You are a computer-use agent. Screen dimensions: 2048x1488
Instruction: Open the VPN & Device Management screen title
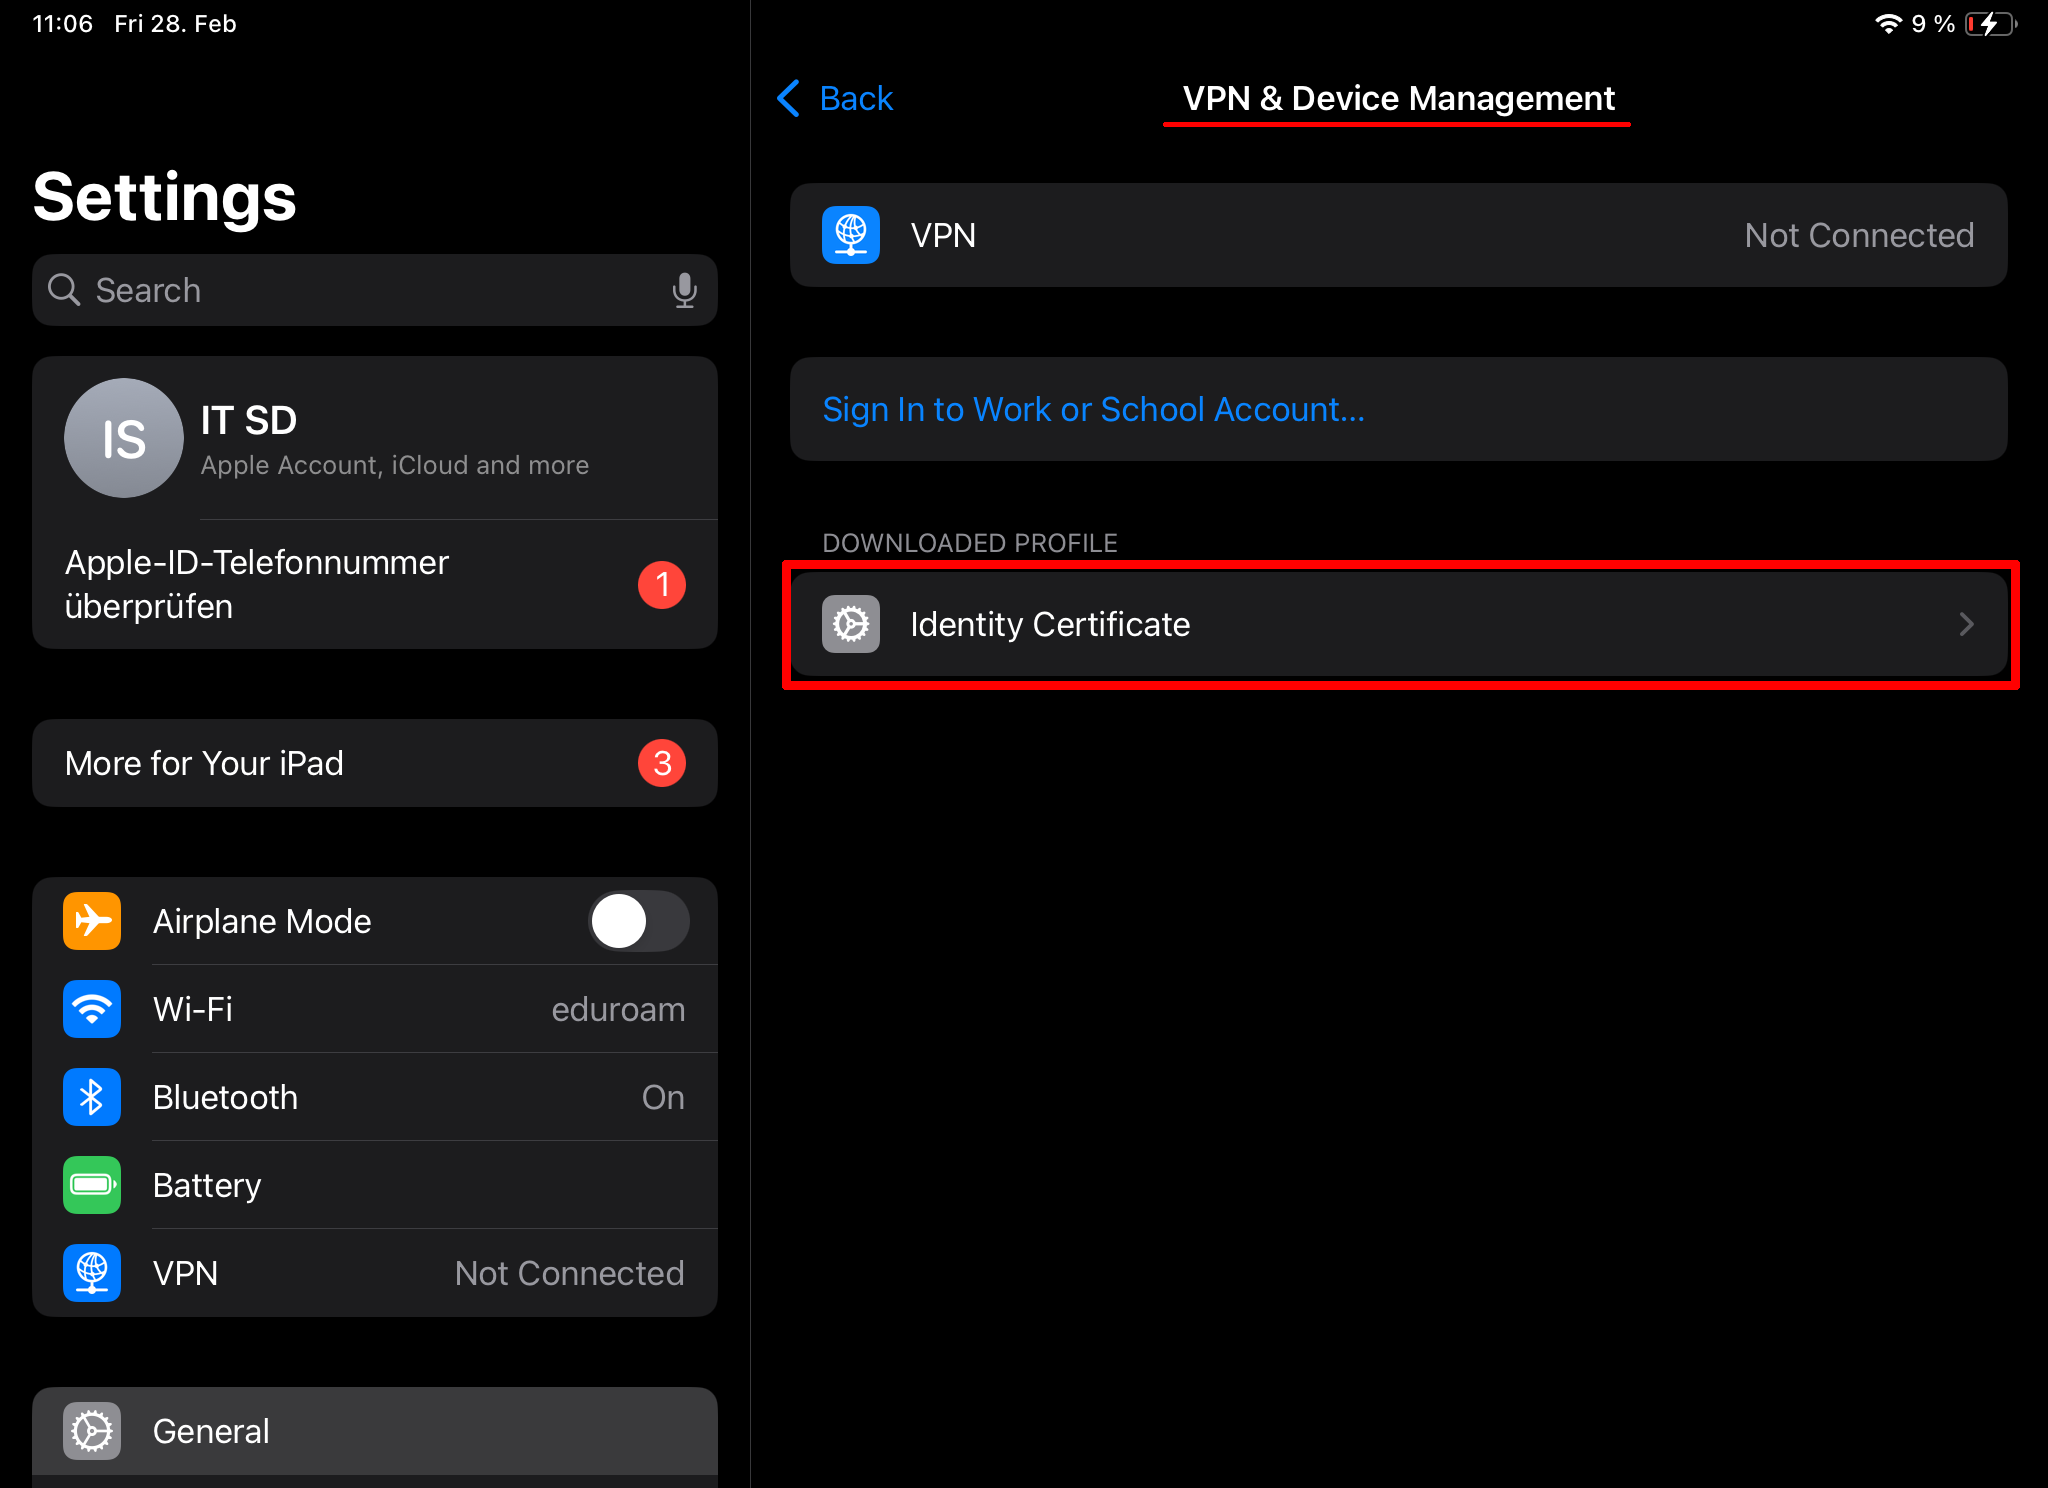point(1397,98)
